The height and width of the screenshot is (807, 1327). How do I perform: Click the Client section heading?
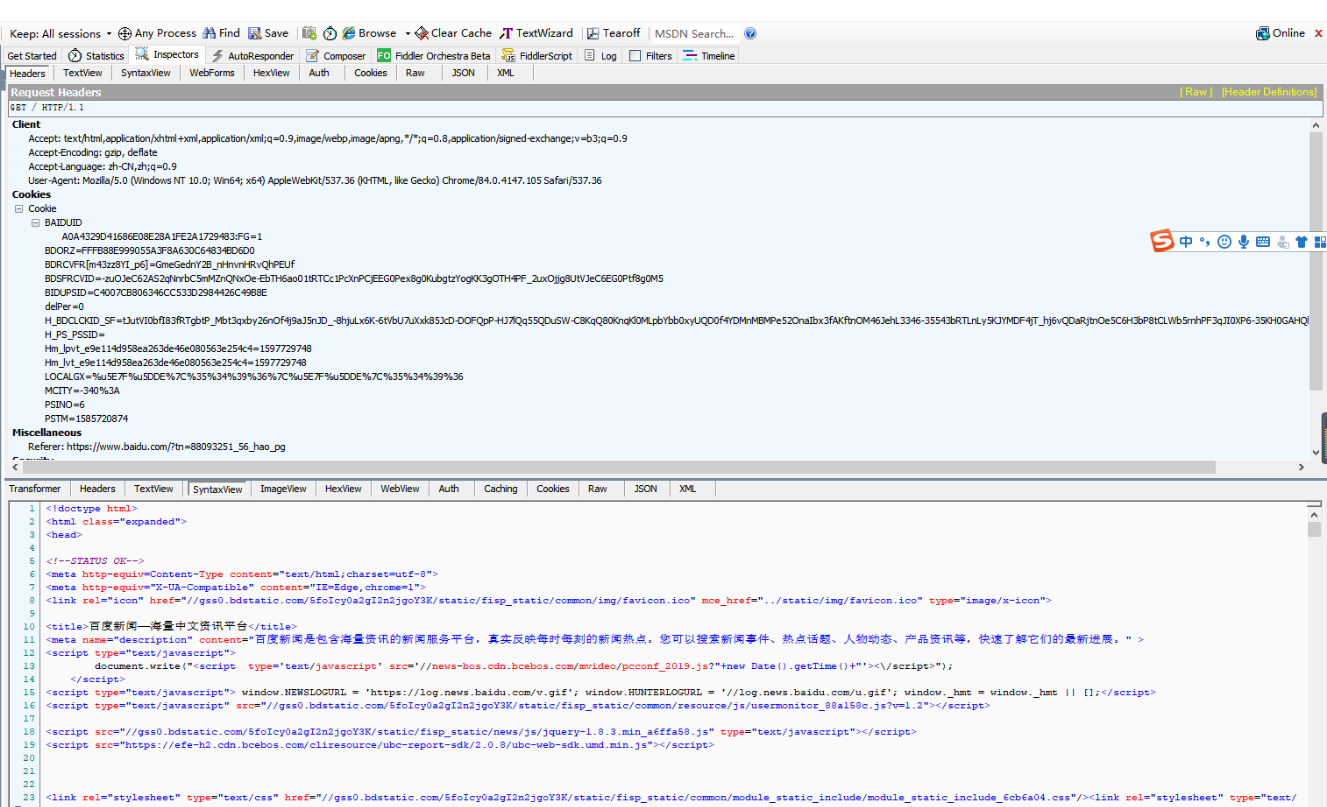click(27, 125)
